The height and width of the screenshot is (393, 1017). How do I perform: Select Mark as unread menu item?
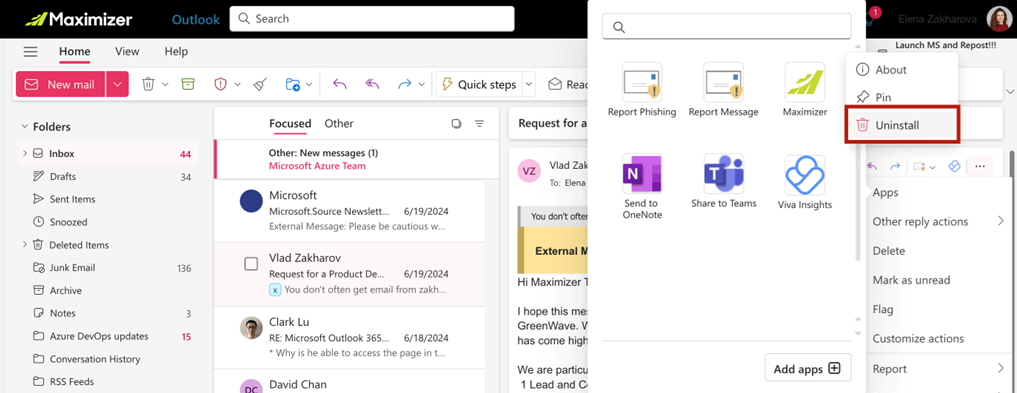938,280
